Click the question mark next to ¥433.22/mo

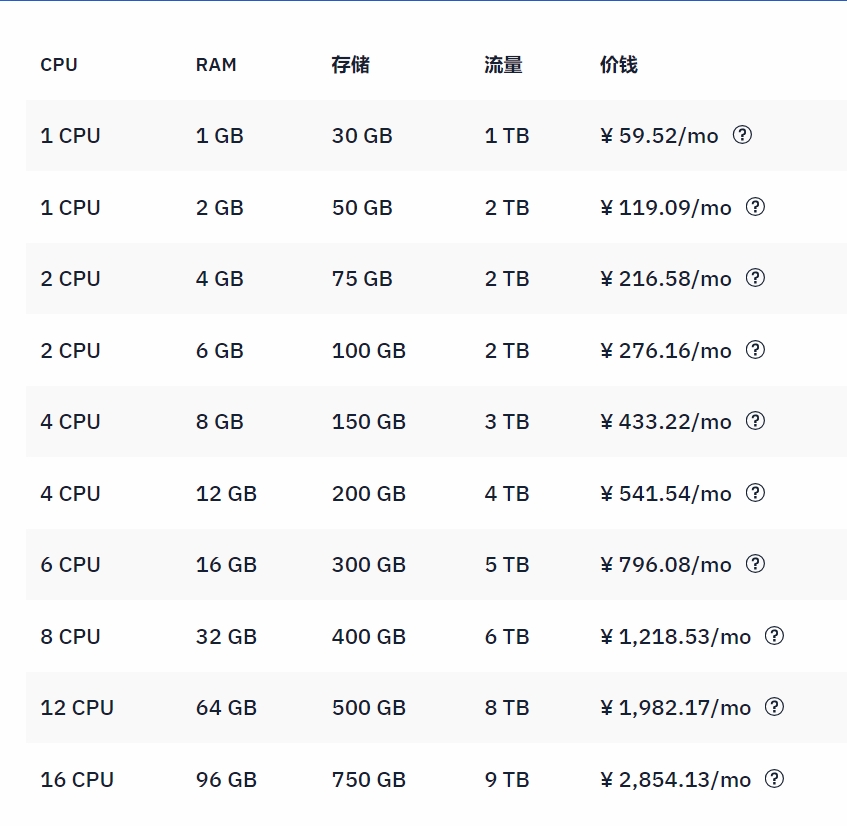point(756,422)
